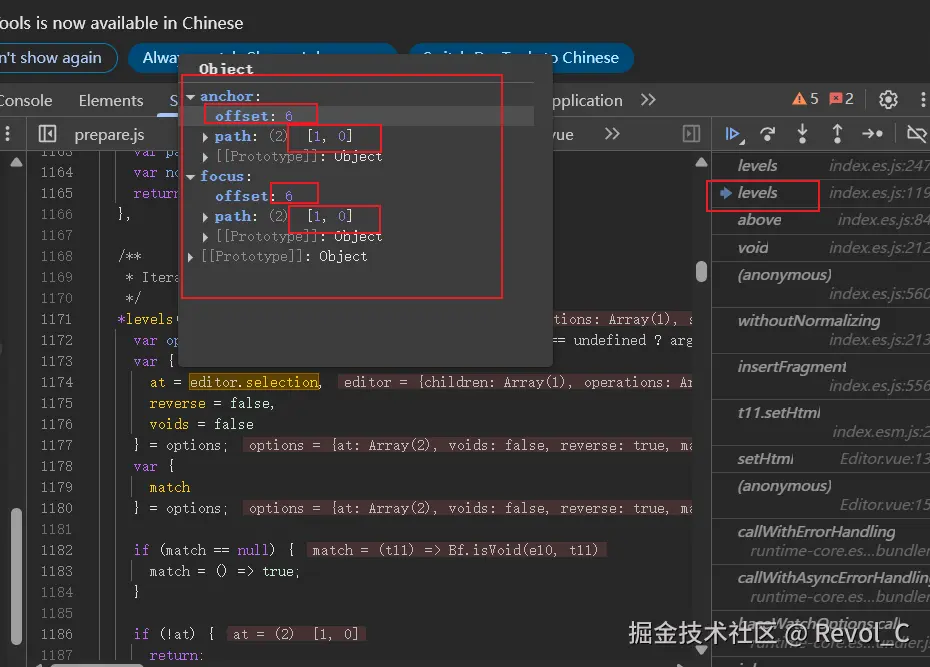Click the left panel vertical scrollbar
Image resolution: width=930 pixels, height=667 pixels.
tap(17, 576)
